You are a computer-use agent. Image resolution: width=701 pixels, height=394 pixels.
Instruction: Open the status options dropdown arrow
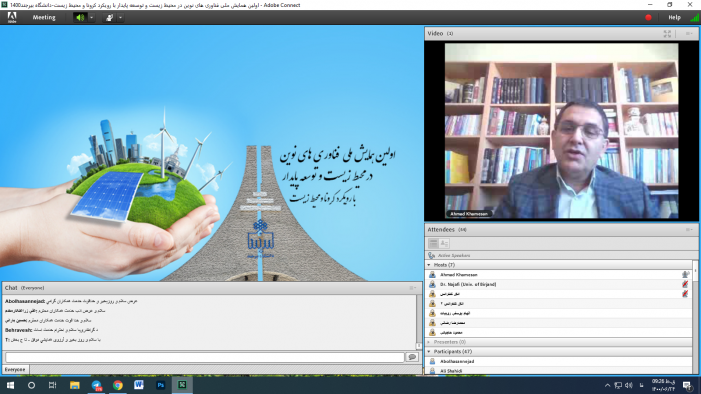(121, 17)
